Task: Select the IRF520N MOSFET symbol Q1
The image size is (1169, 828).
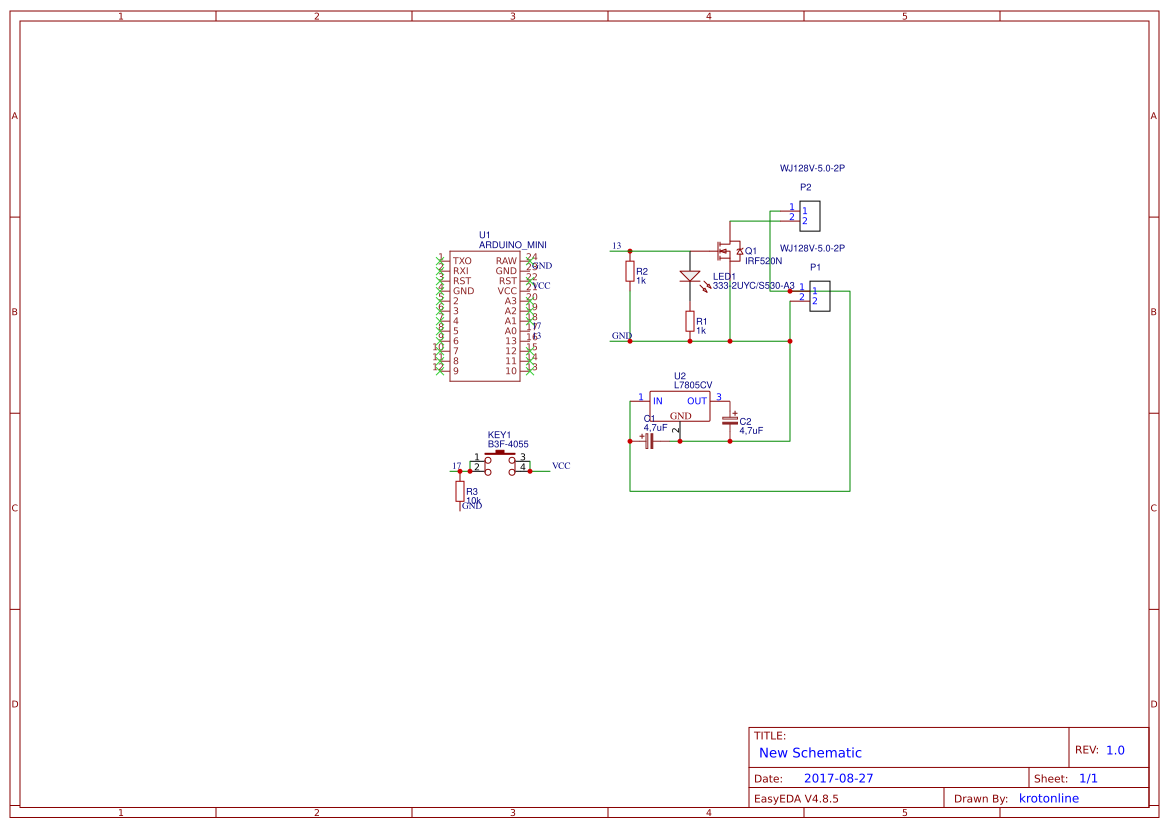Action: [729, 251]
